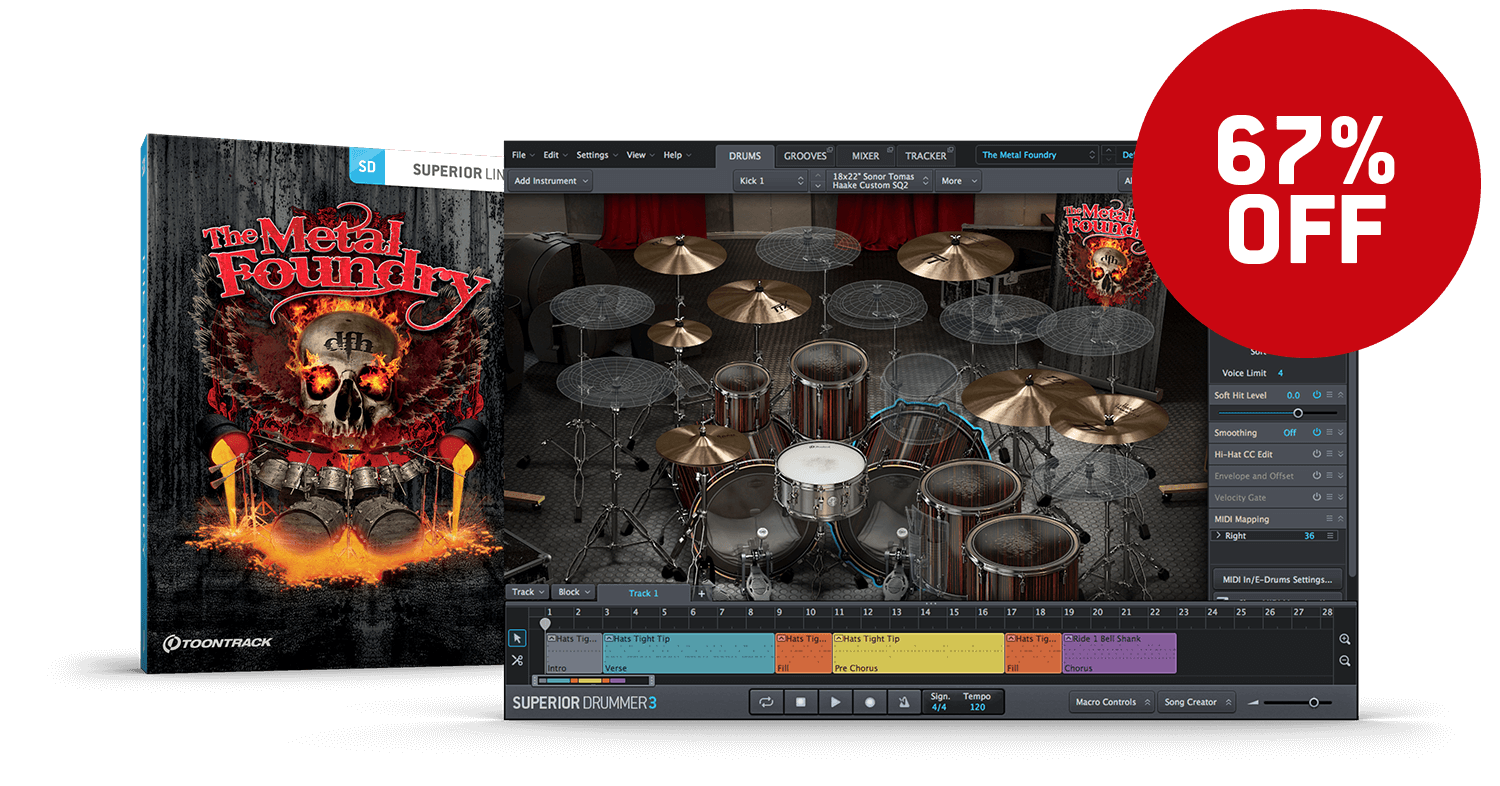Toggle Soft Hit Level power button

(1316, 395)
